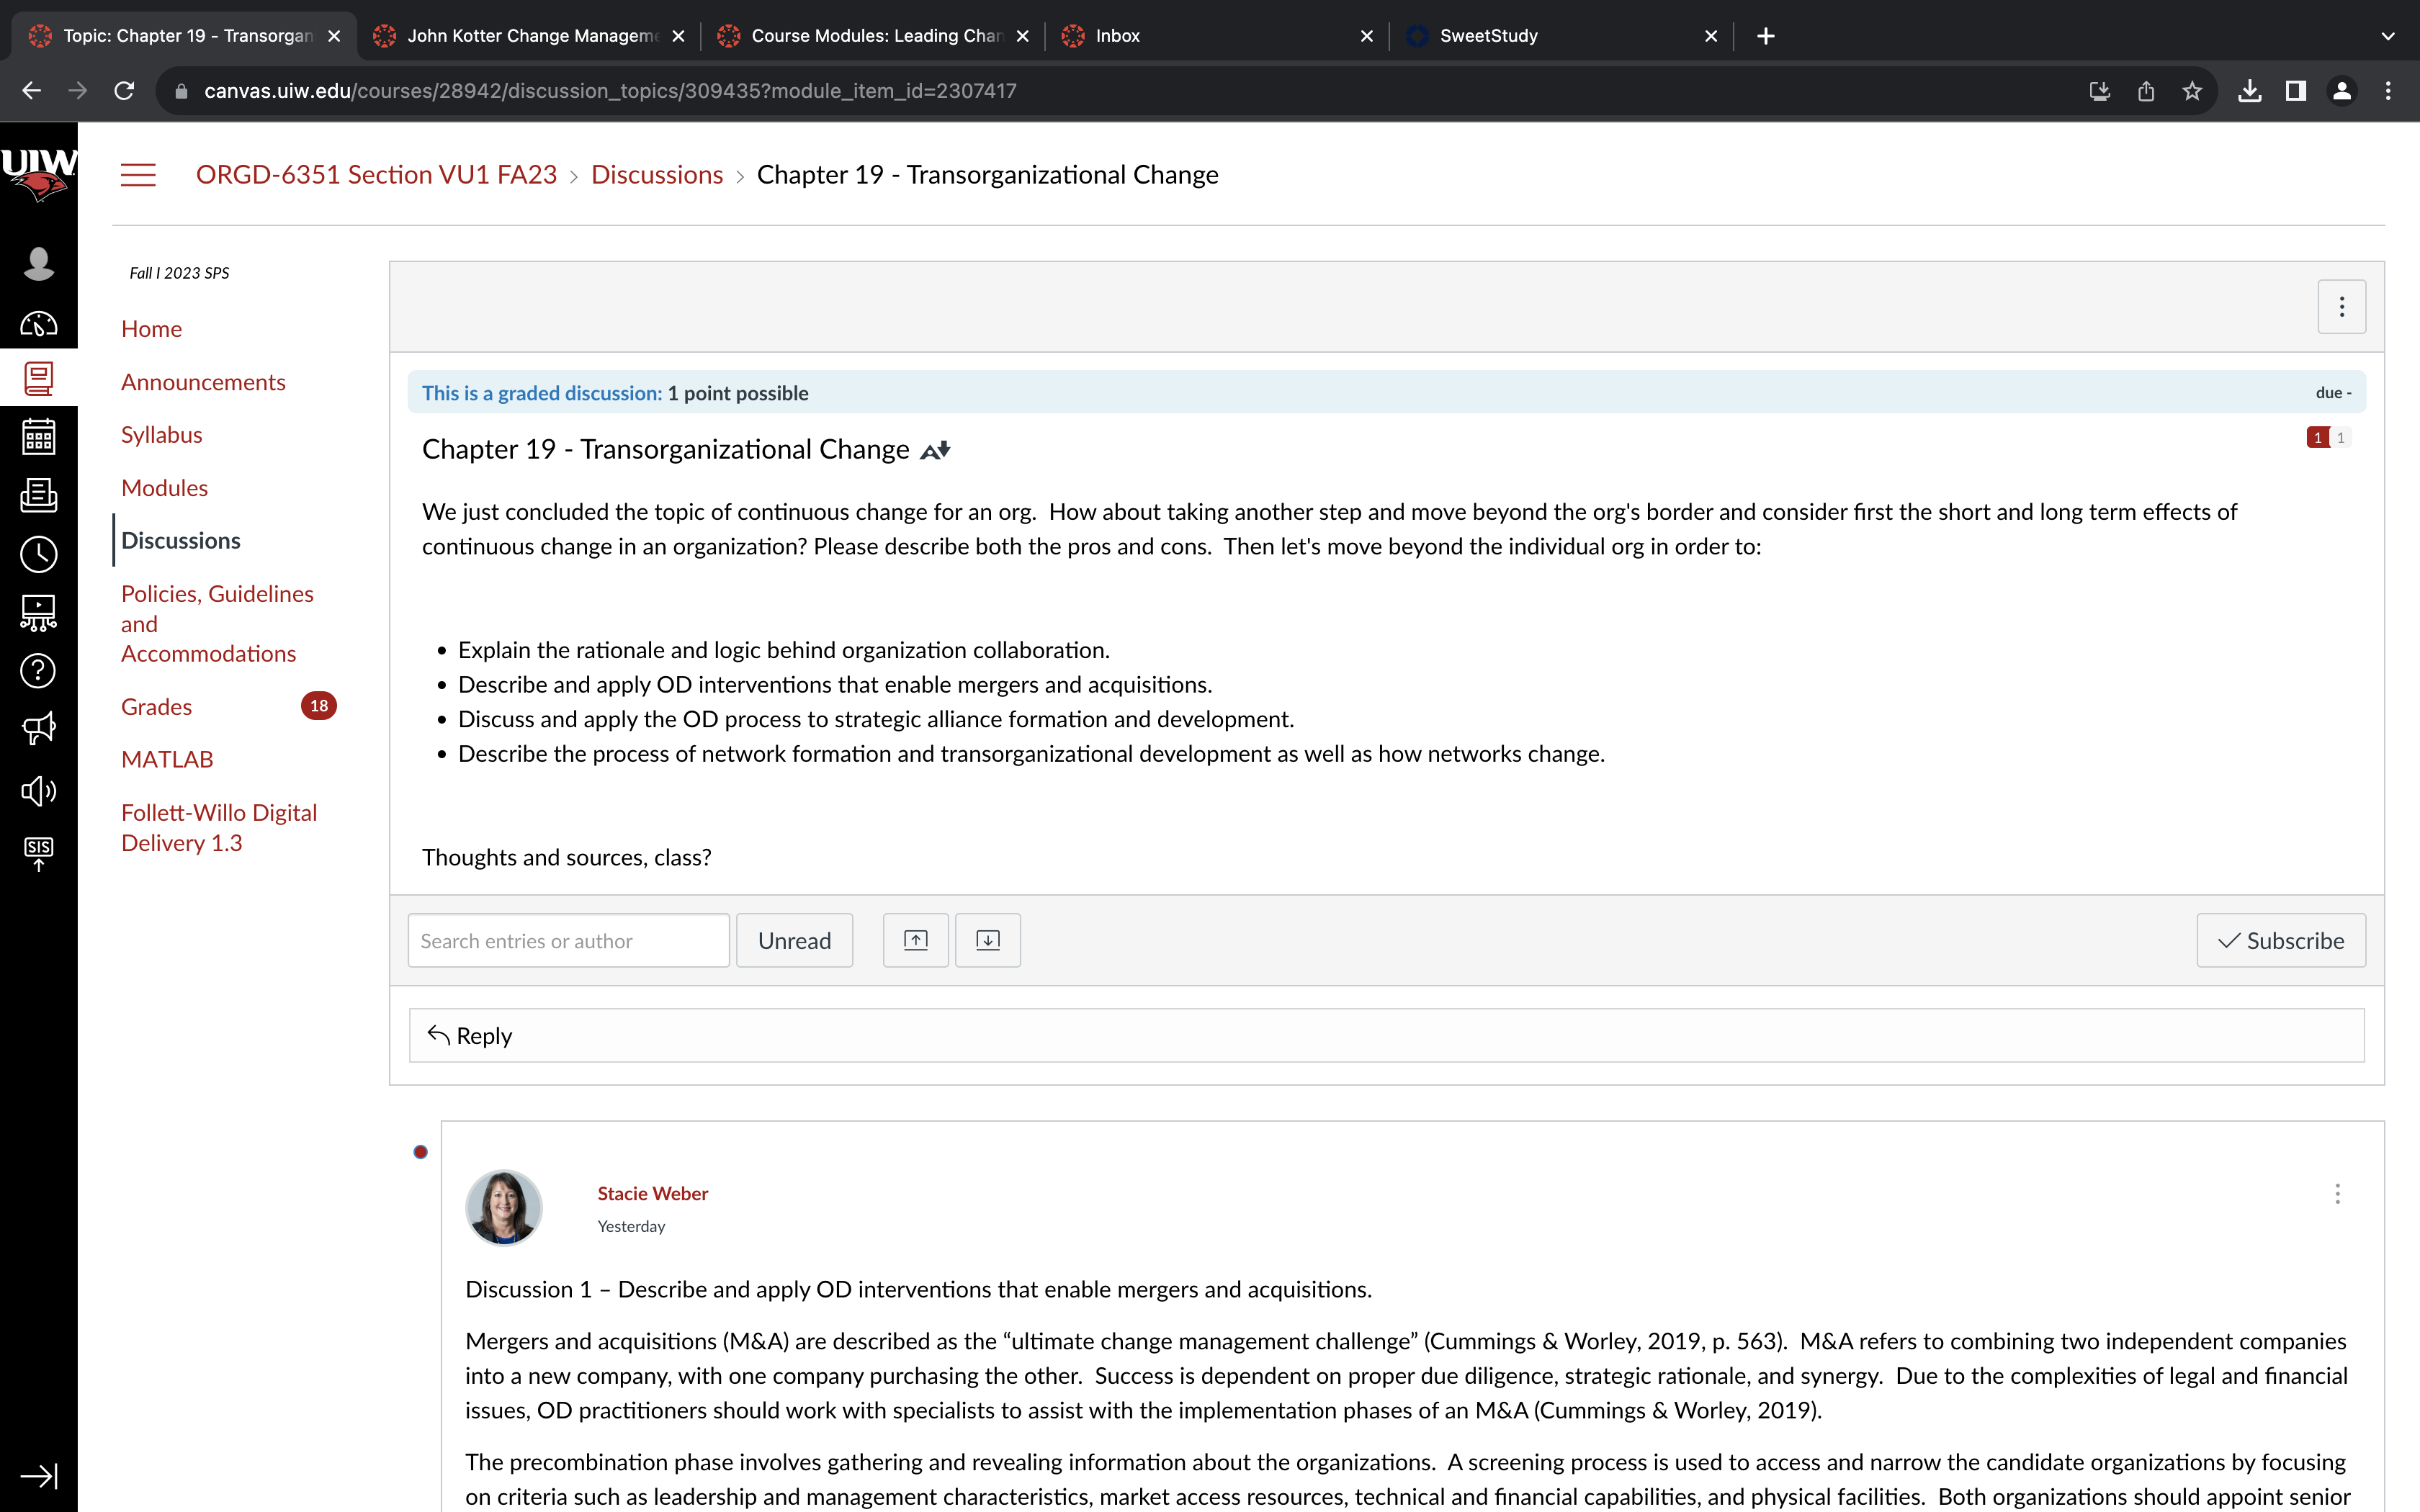The width and height of the screenshot is (2420, 1512).
Task: Click Reply to the discussion
Action: (1387, 1035)
